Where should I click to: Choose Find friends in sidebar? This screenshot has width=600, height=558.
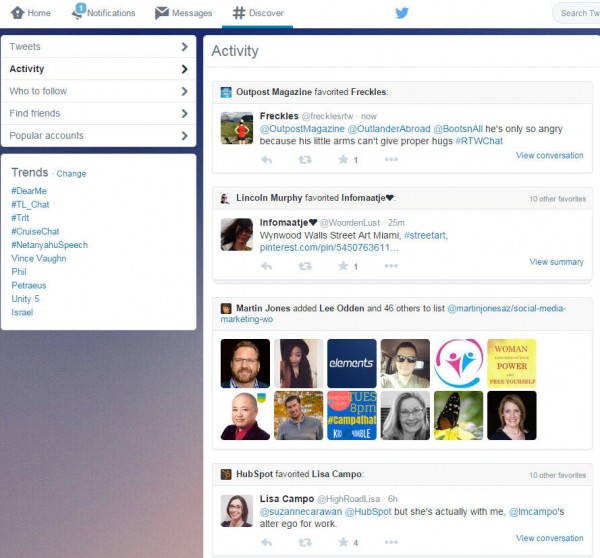[99, 113]
